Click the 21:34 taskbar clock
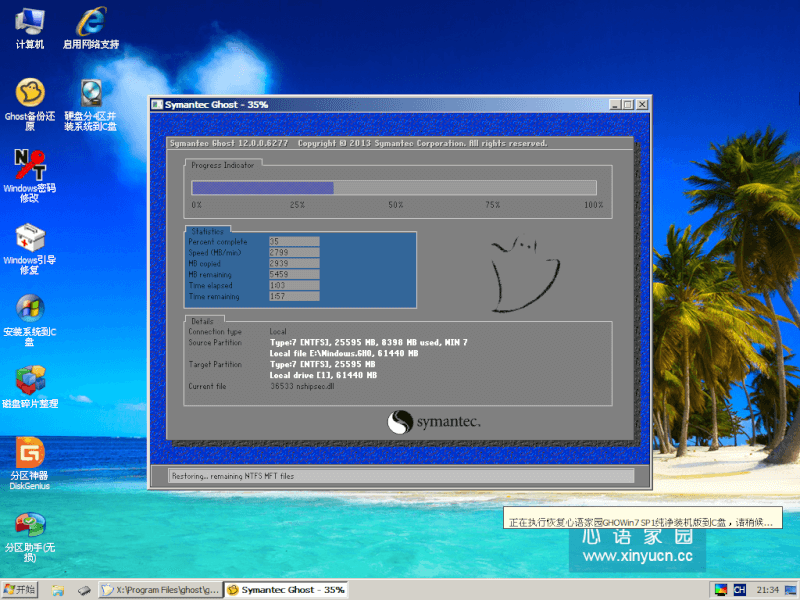 coord(767,590)
